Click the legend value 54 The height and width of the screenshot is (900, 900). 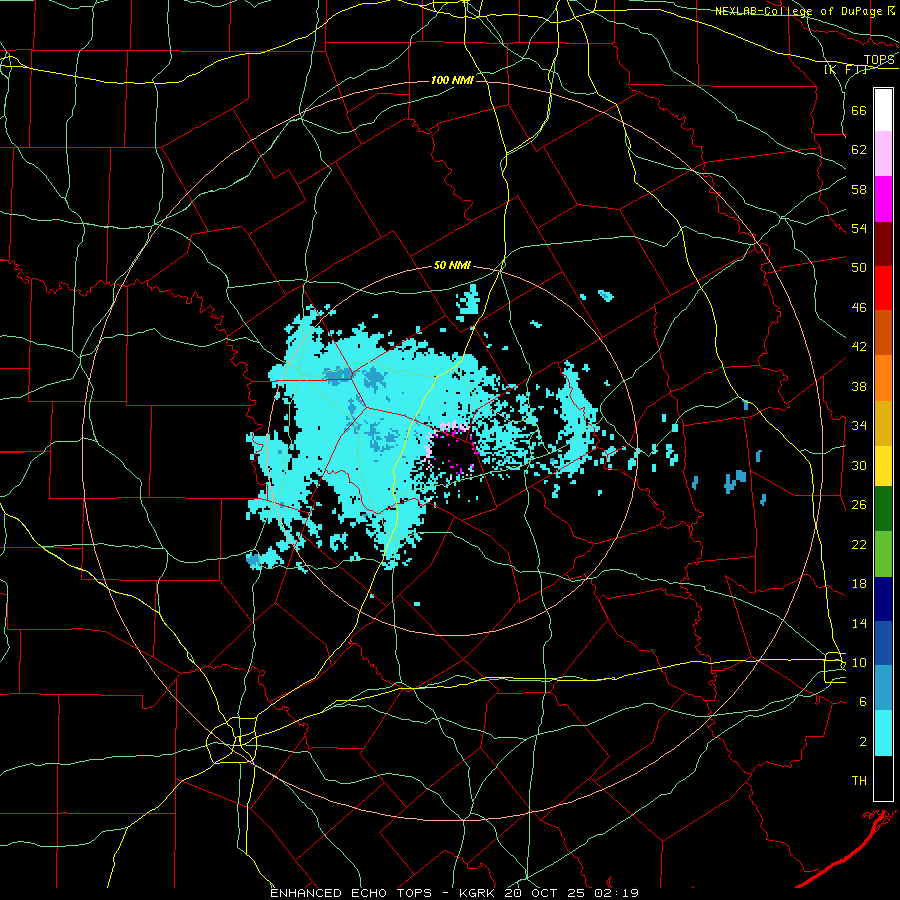[x=859, y=228]
